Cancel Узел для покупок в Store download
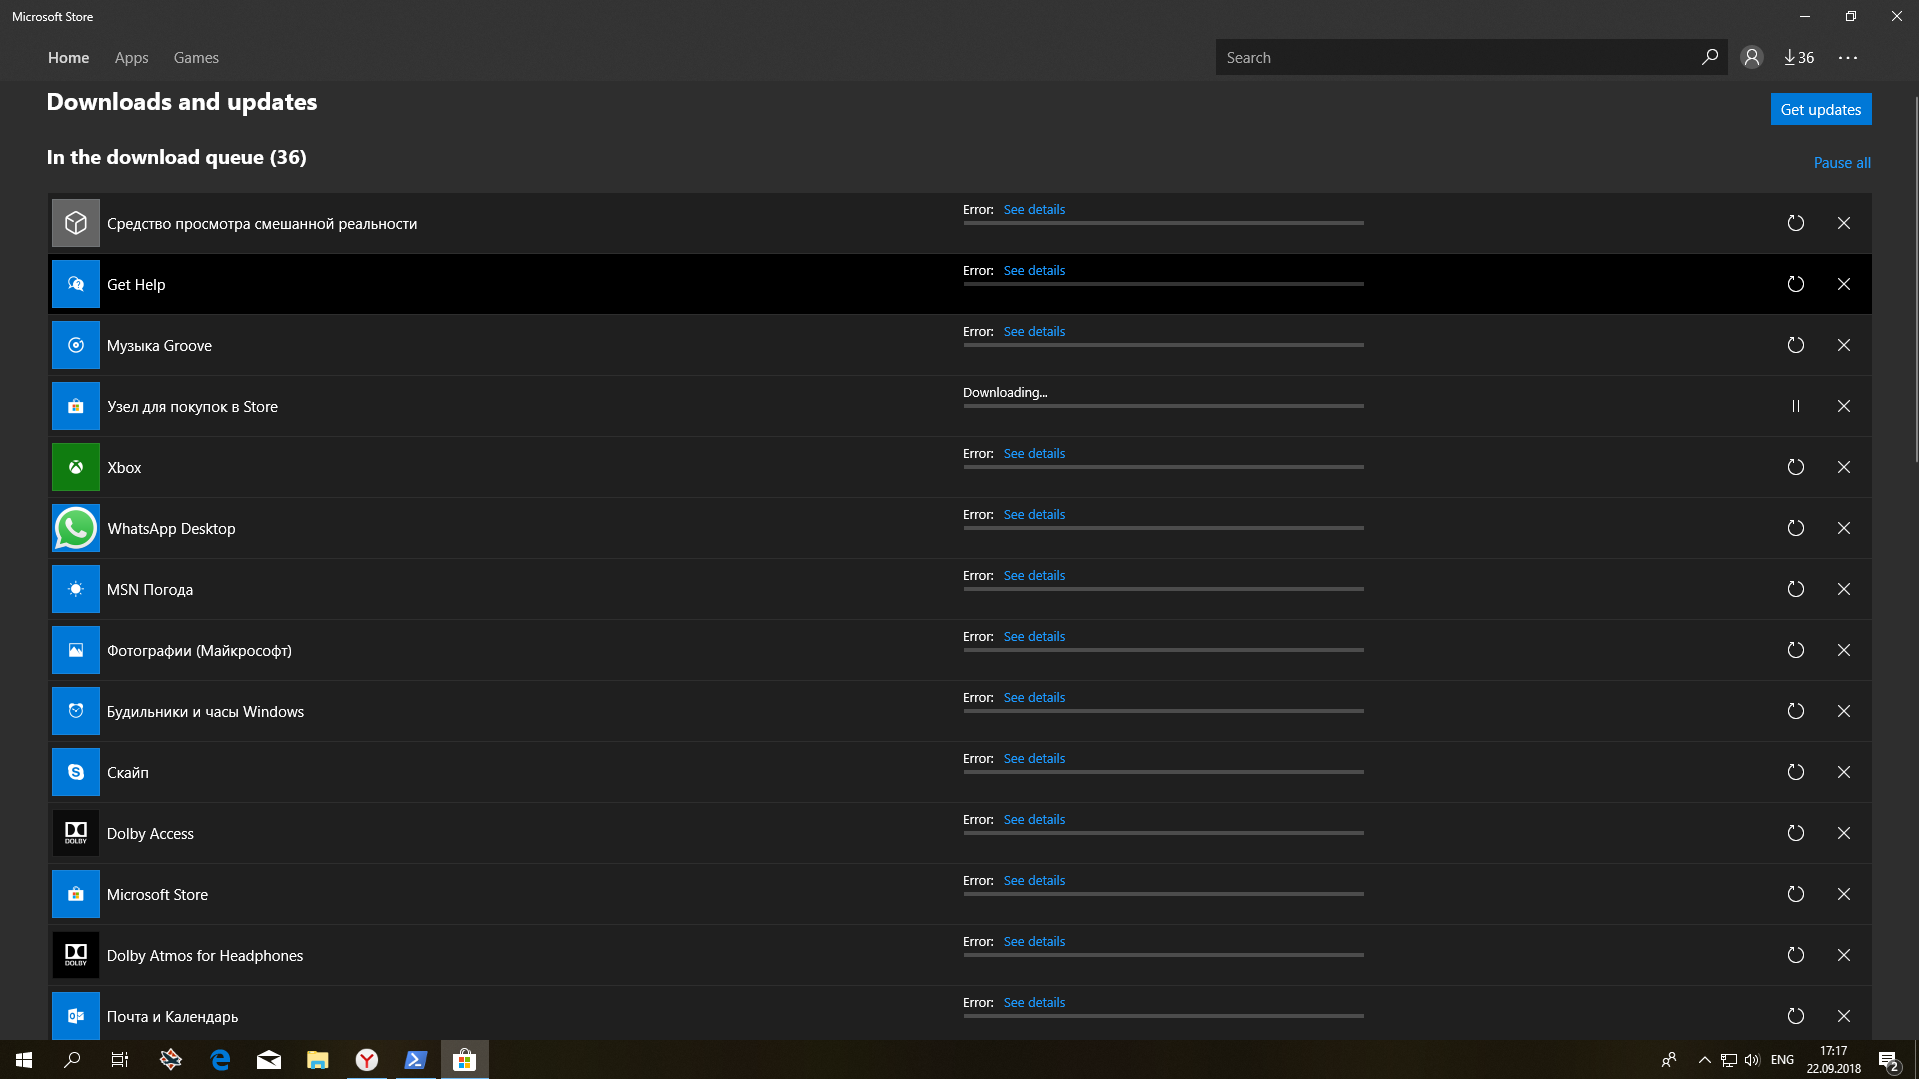1919x1079 pixels. pos(1843,406)
